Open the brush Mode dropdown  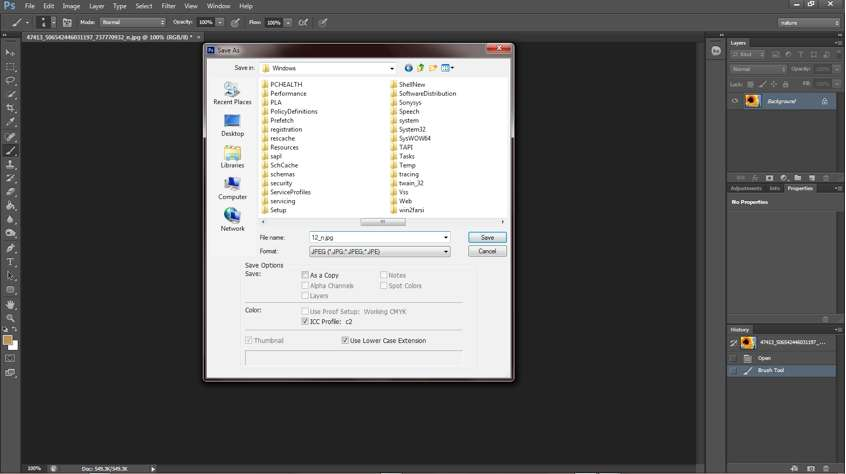point(133,23)
